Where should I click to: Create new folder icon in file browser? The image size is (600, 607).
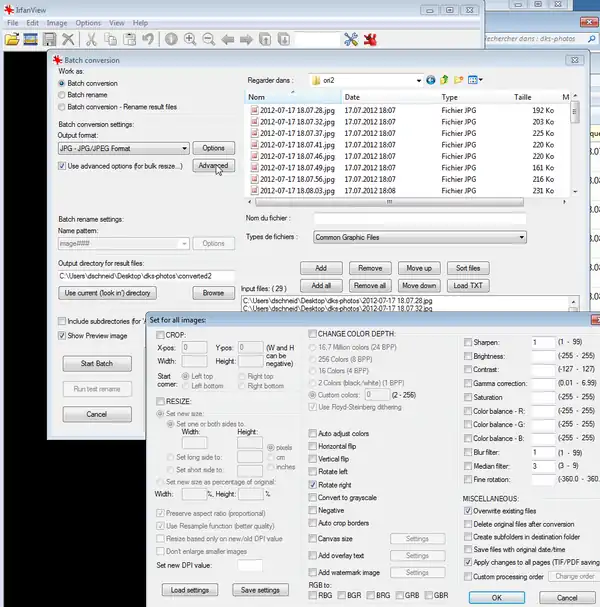click(x=460, y=80)
